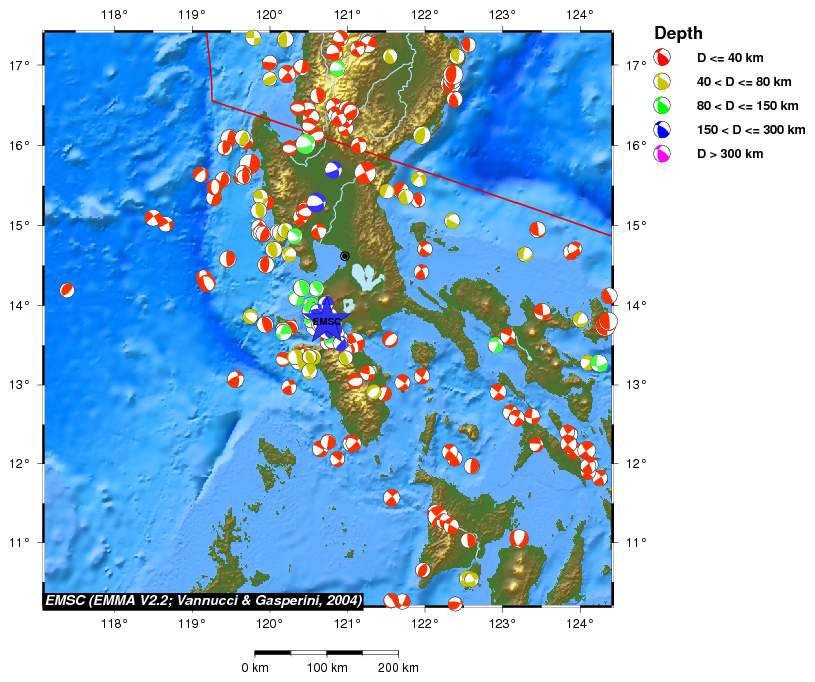The width and height of the screenshot is (815, 682).
Task: Click the magenta D > 300 km legend symbol
Action: [x=661, y=153]
